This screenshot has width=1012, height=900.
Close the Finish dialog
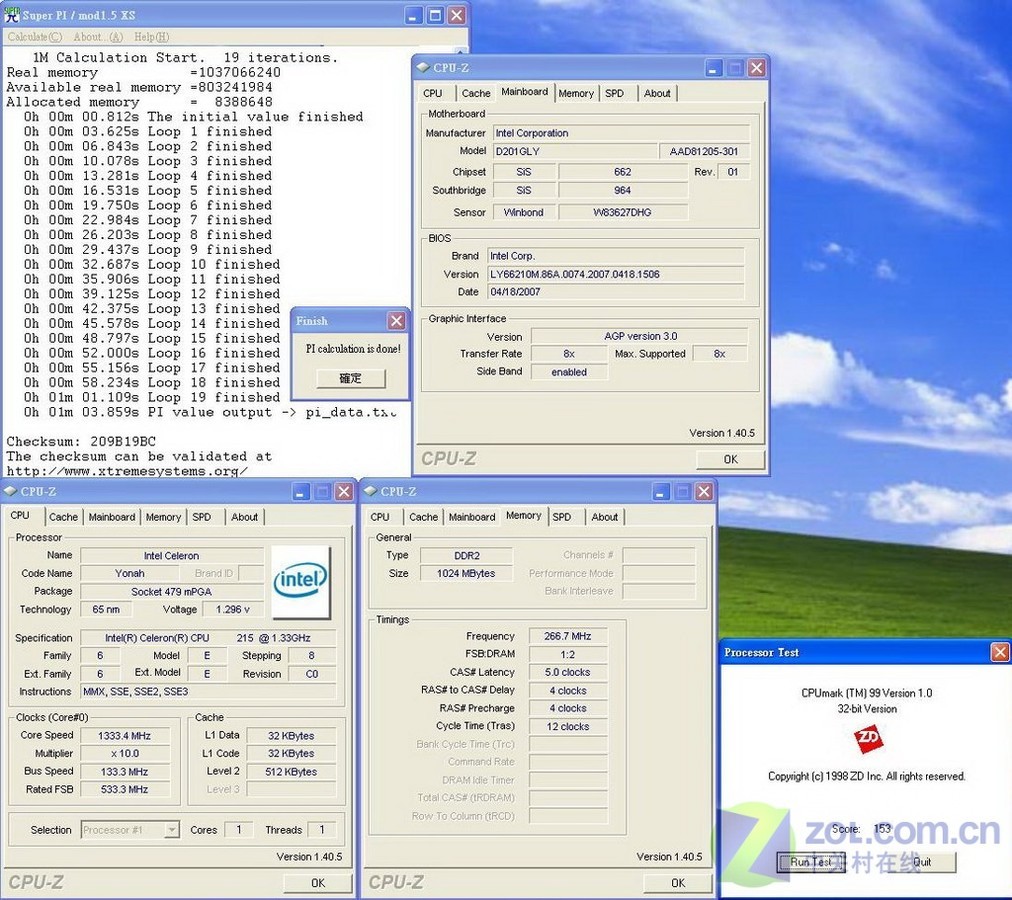(396, 321)
